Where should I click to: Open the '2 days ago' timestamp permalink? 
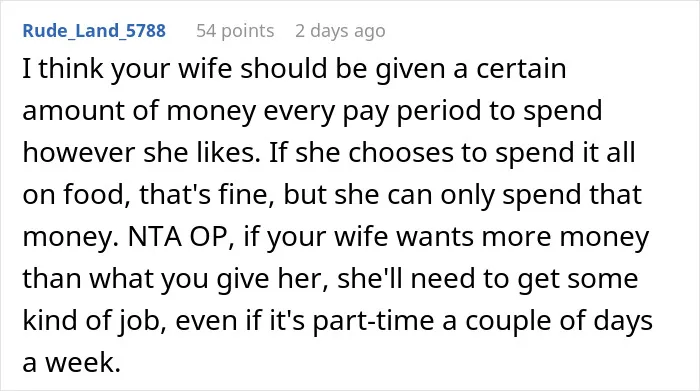point(340,31)
